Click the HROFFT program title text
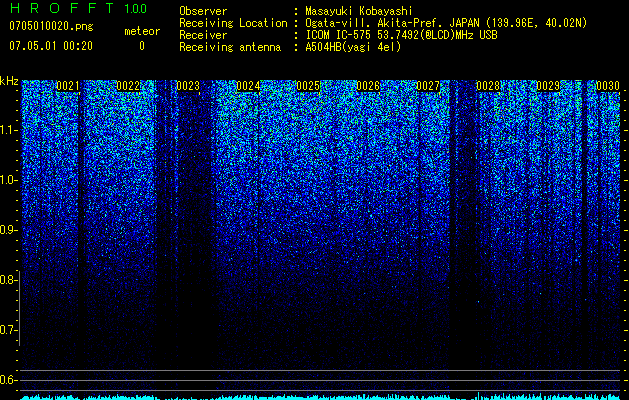Image resolution: width=629 pixels, height=400 pixels. point(62,8)
